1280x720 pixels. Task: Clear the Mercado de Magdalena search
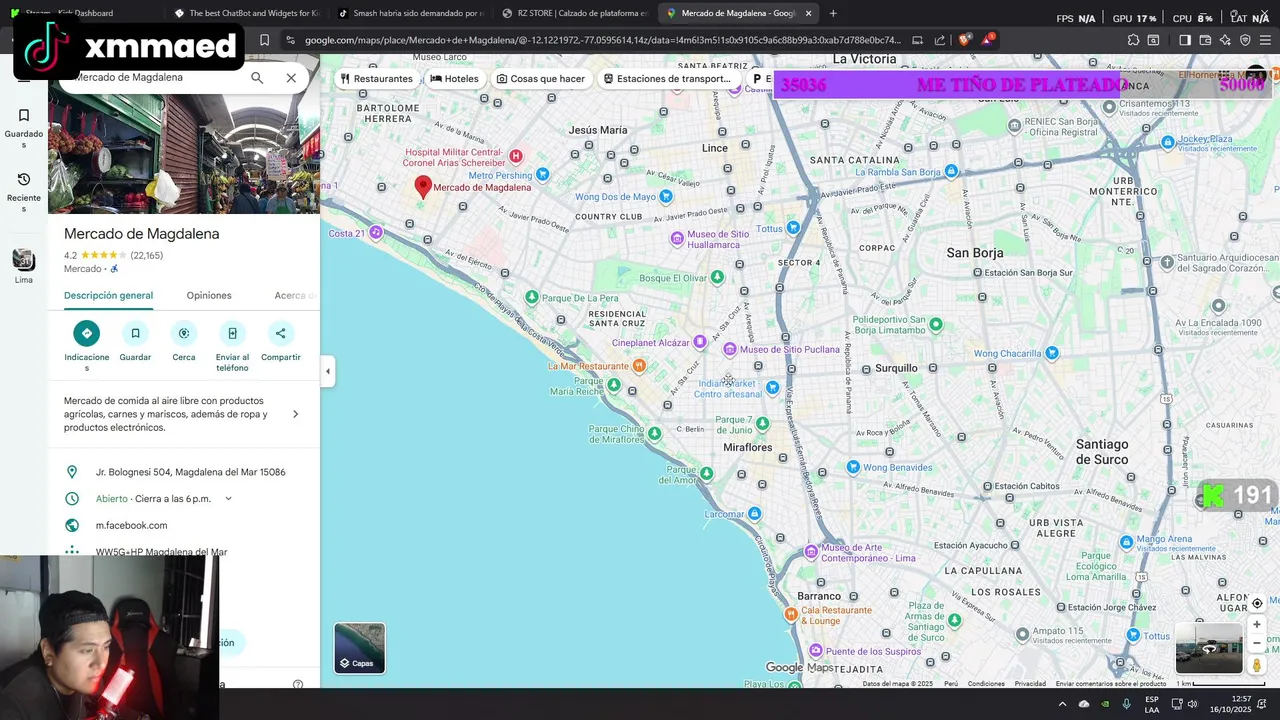(291, 78)
